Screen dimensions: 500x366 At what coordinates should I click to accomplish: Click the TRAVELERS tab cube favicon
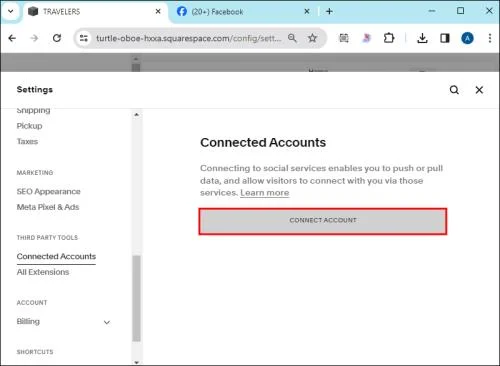(x=33, y=11)
